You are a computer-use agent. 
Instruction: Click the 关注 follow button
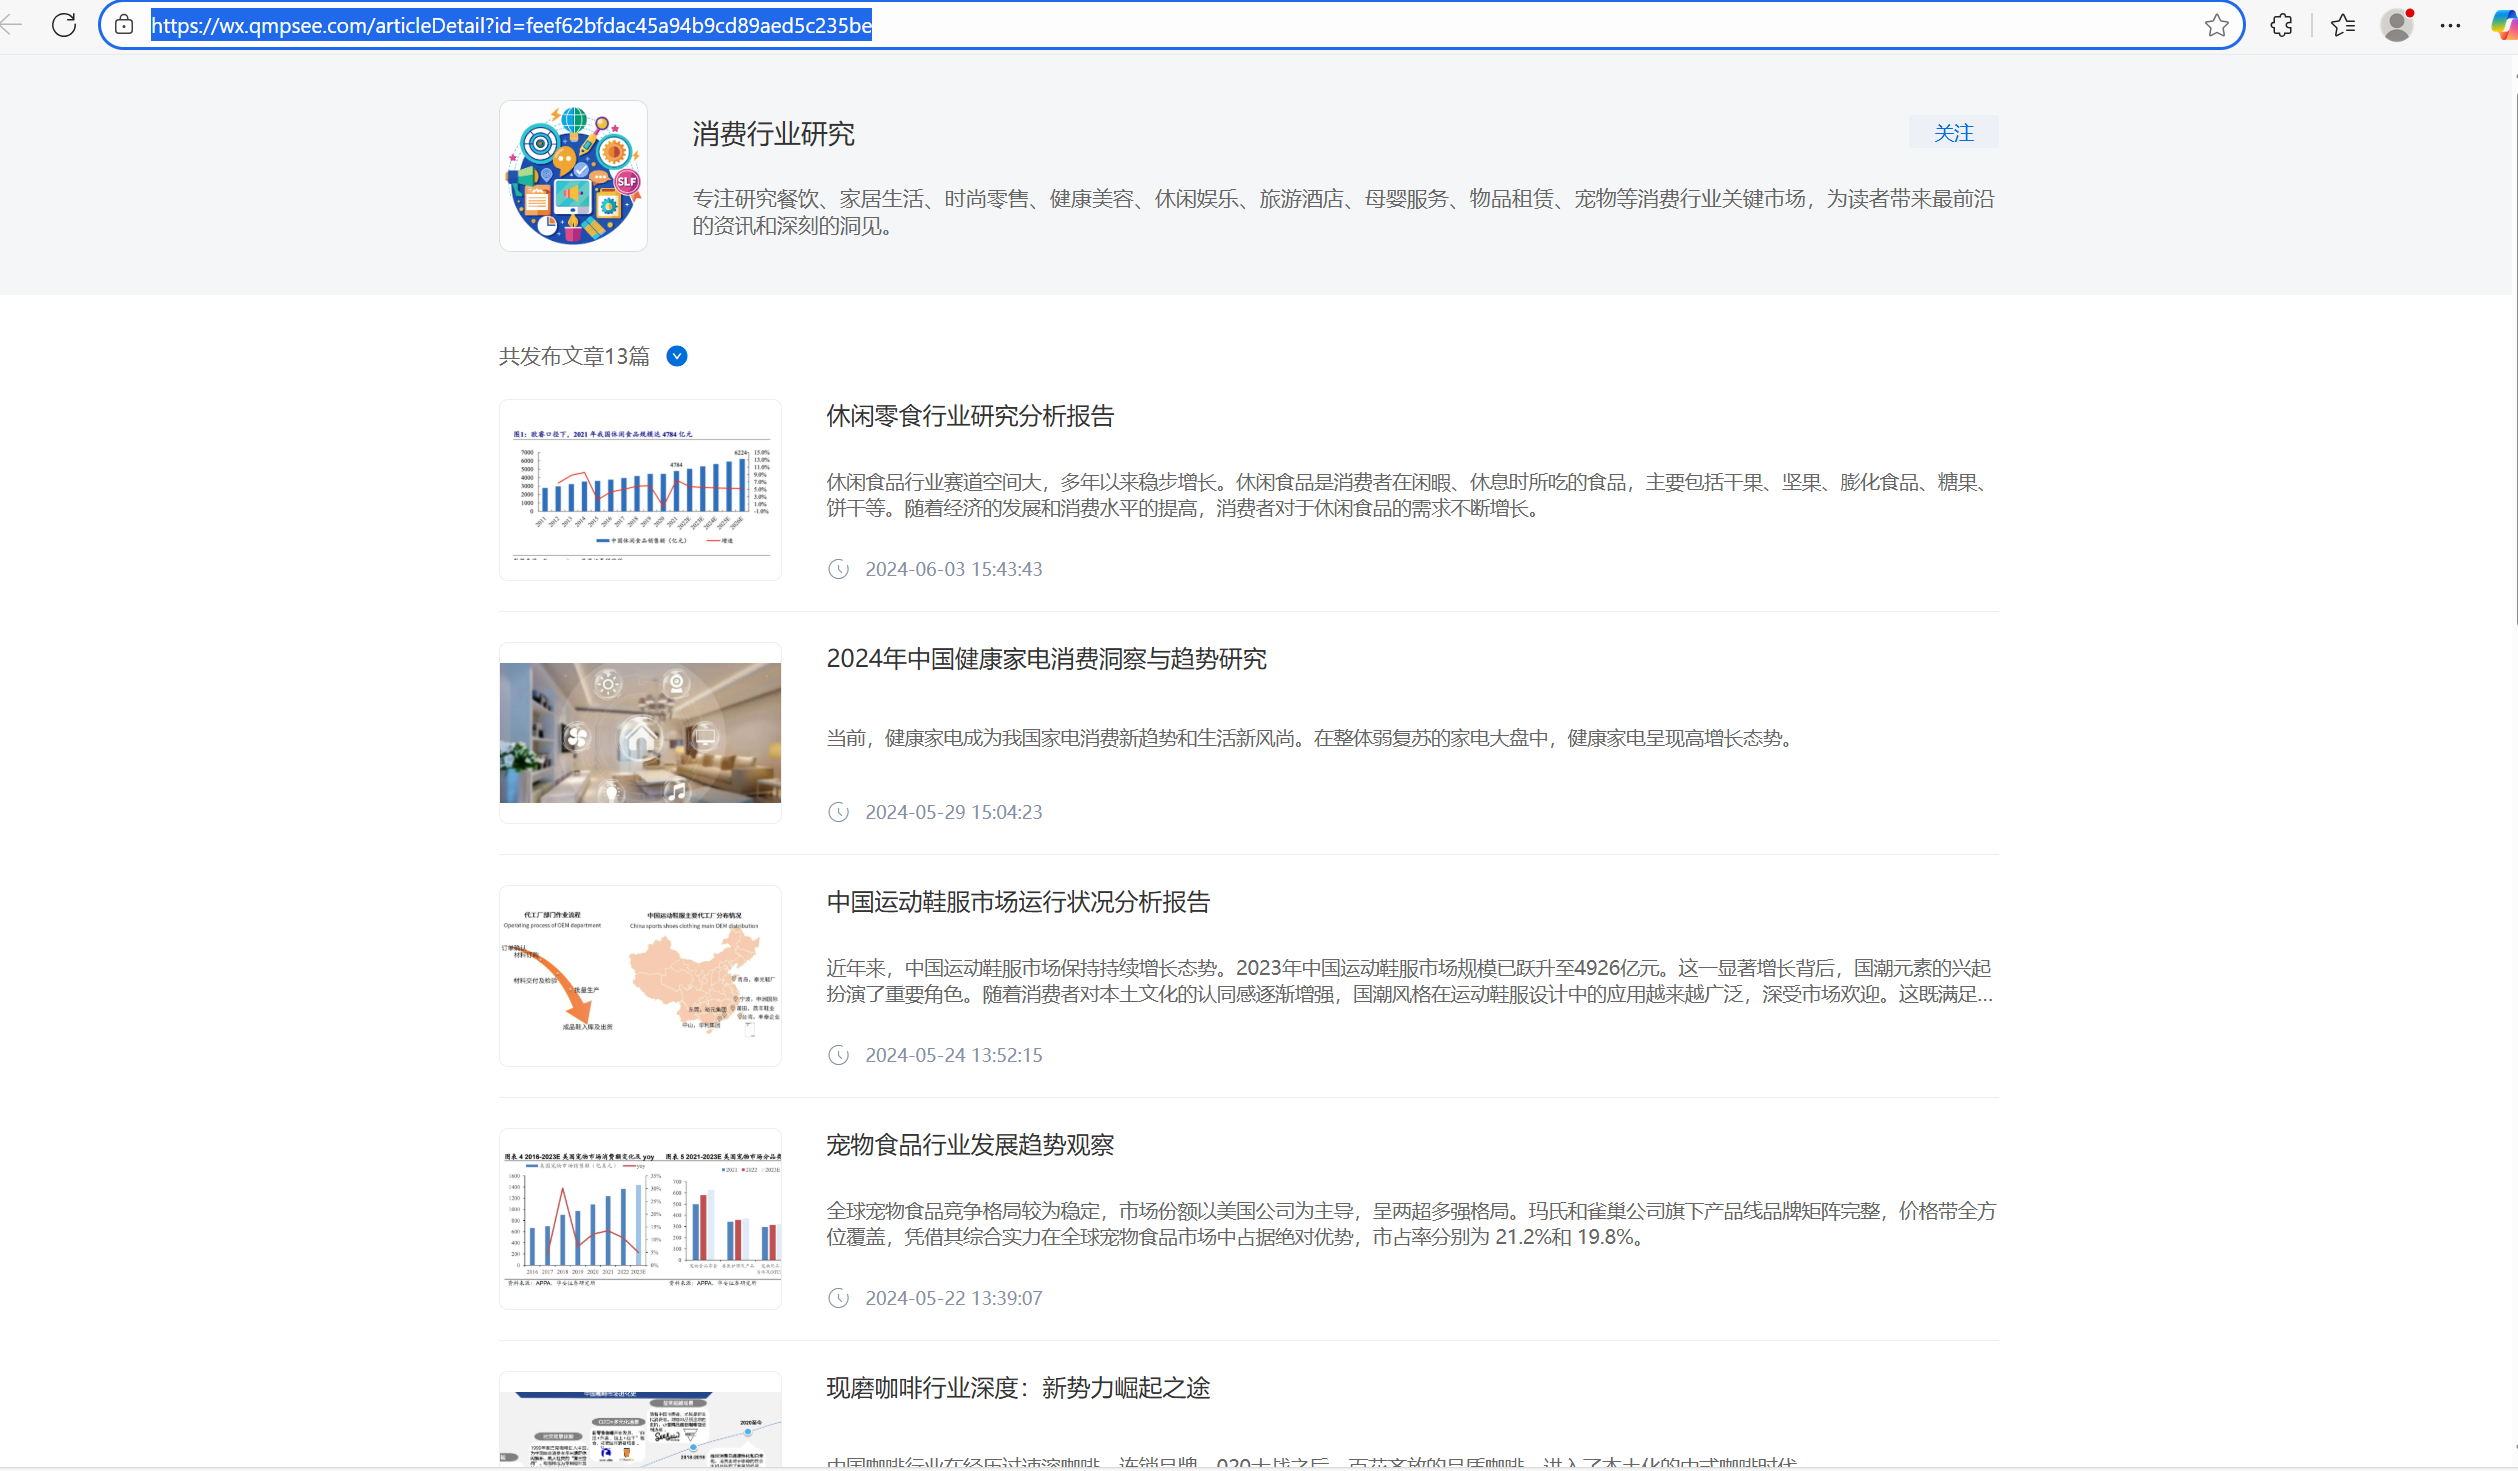coord(1953,133)
